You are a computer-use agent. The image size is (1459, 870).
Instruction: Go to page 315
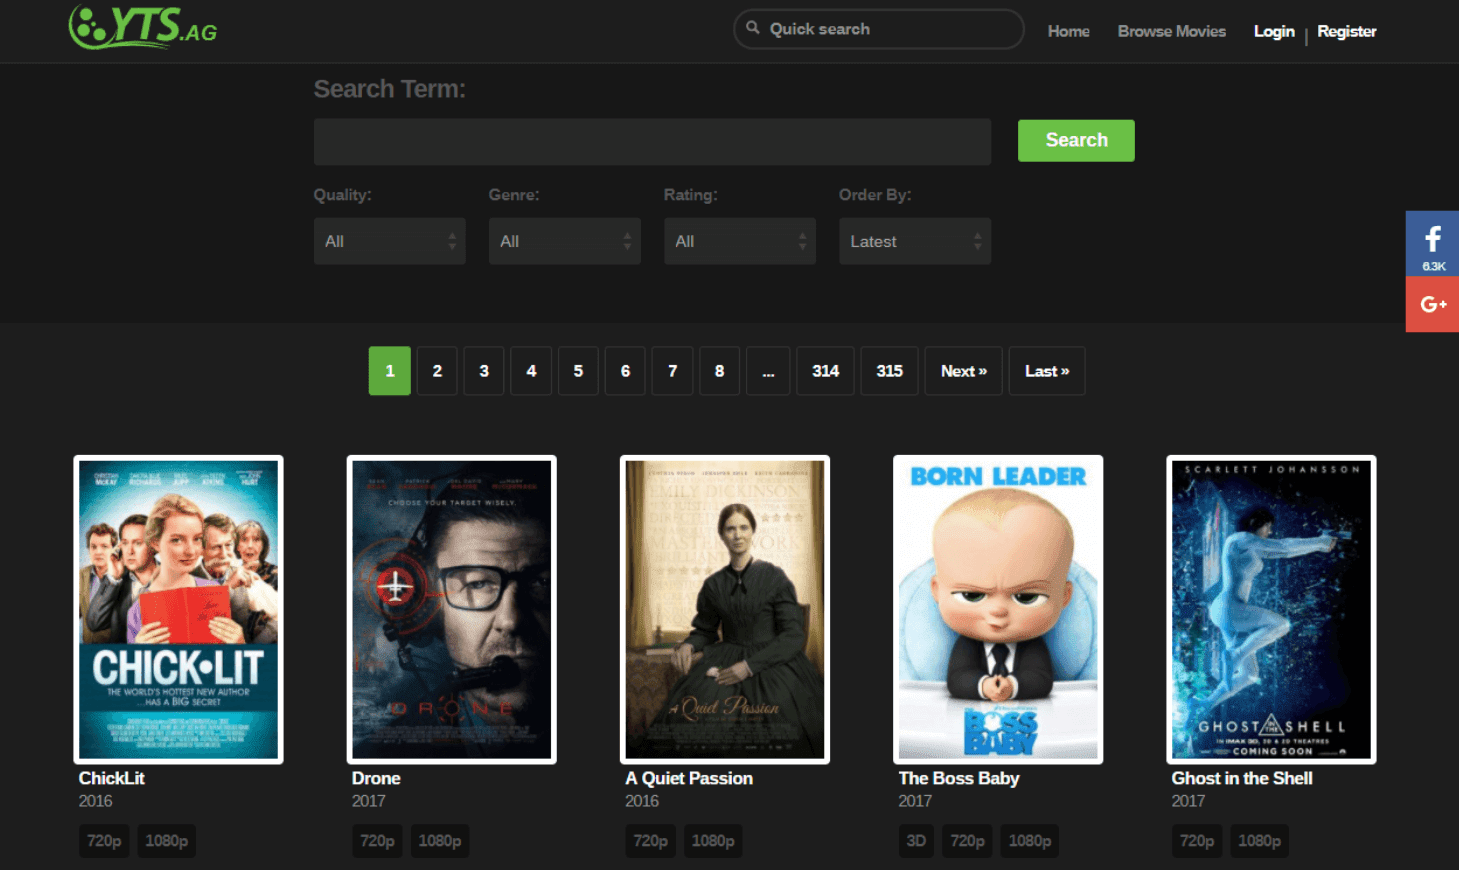coord(889,371)
